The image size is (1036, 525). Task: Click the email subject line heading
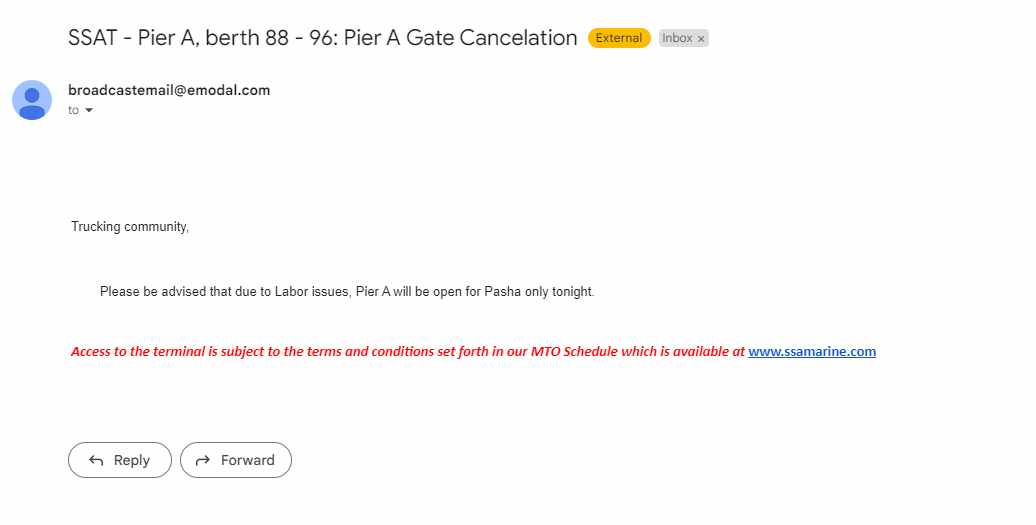322,38
